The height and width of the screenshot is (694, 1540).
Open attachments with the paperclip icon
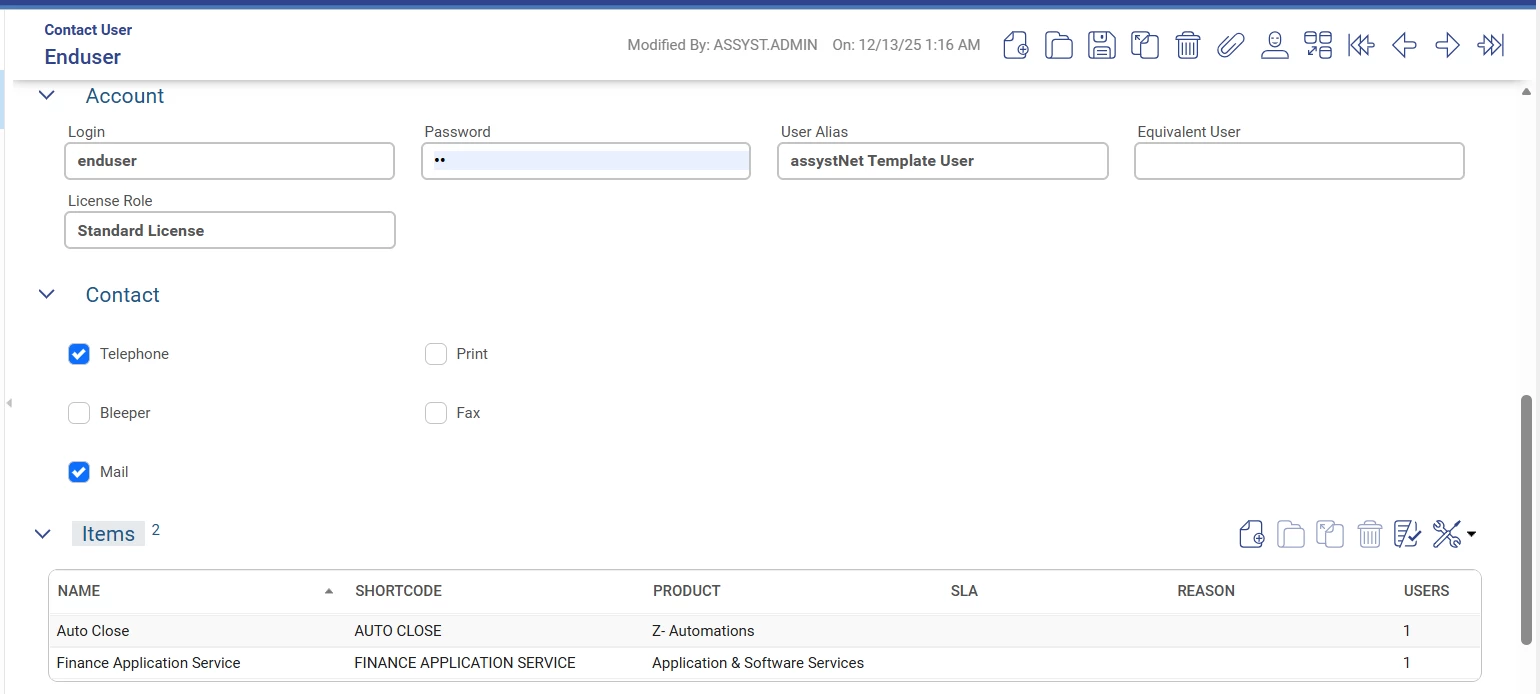click(1231, 45)
